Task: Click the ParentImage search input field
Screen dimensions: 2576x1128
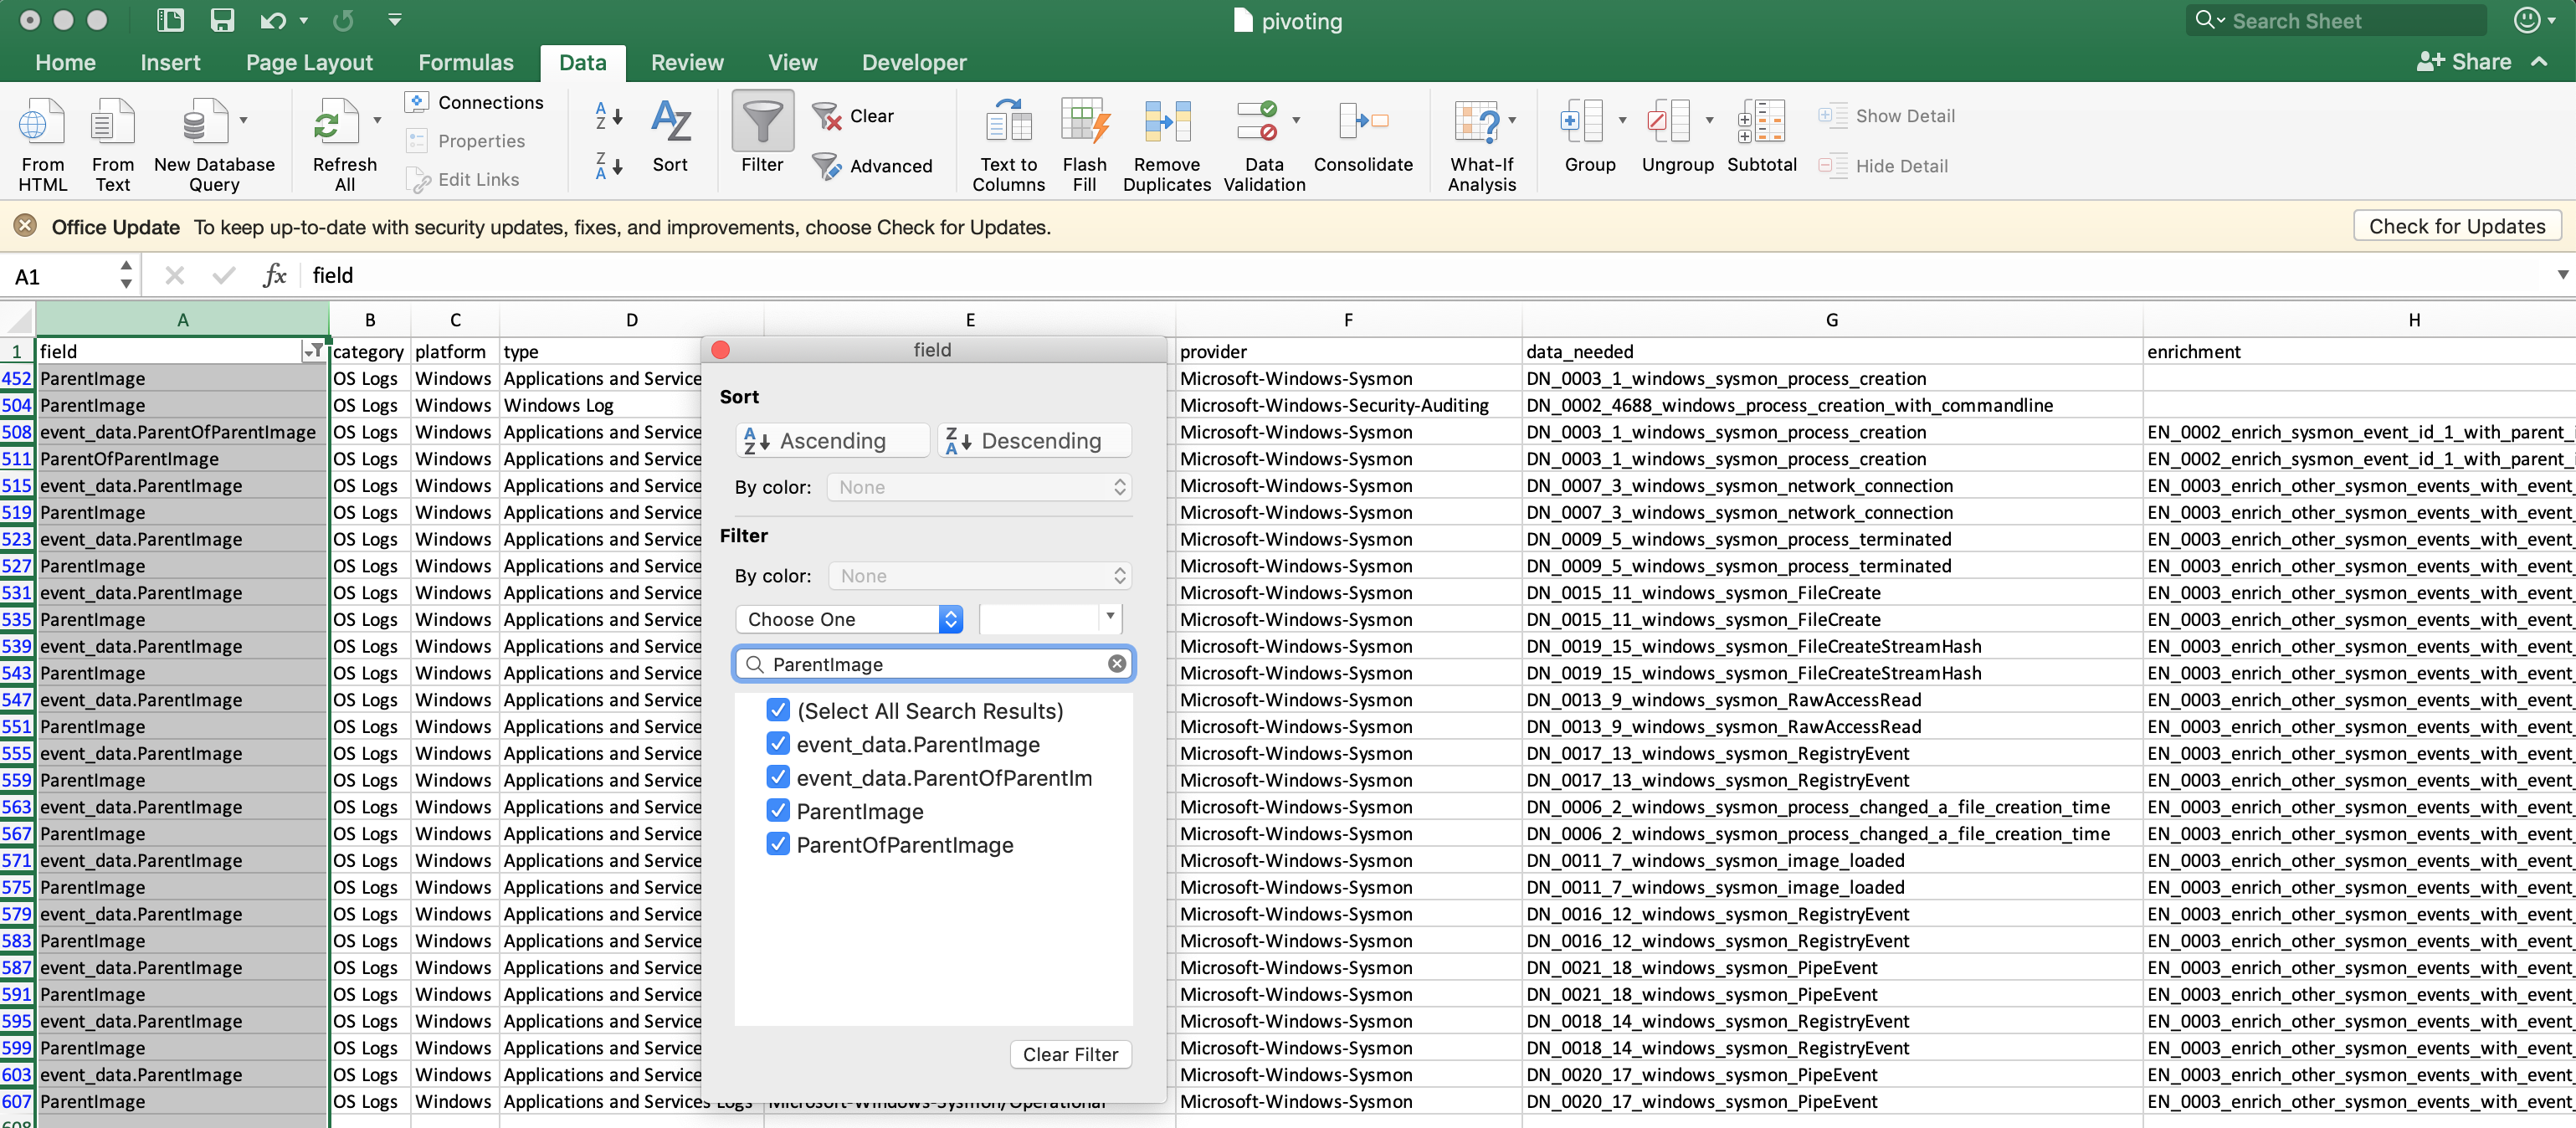Action: pos(933,664)
